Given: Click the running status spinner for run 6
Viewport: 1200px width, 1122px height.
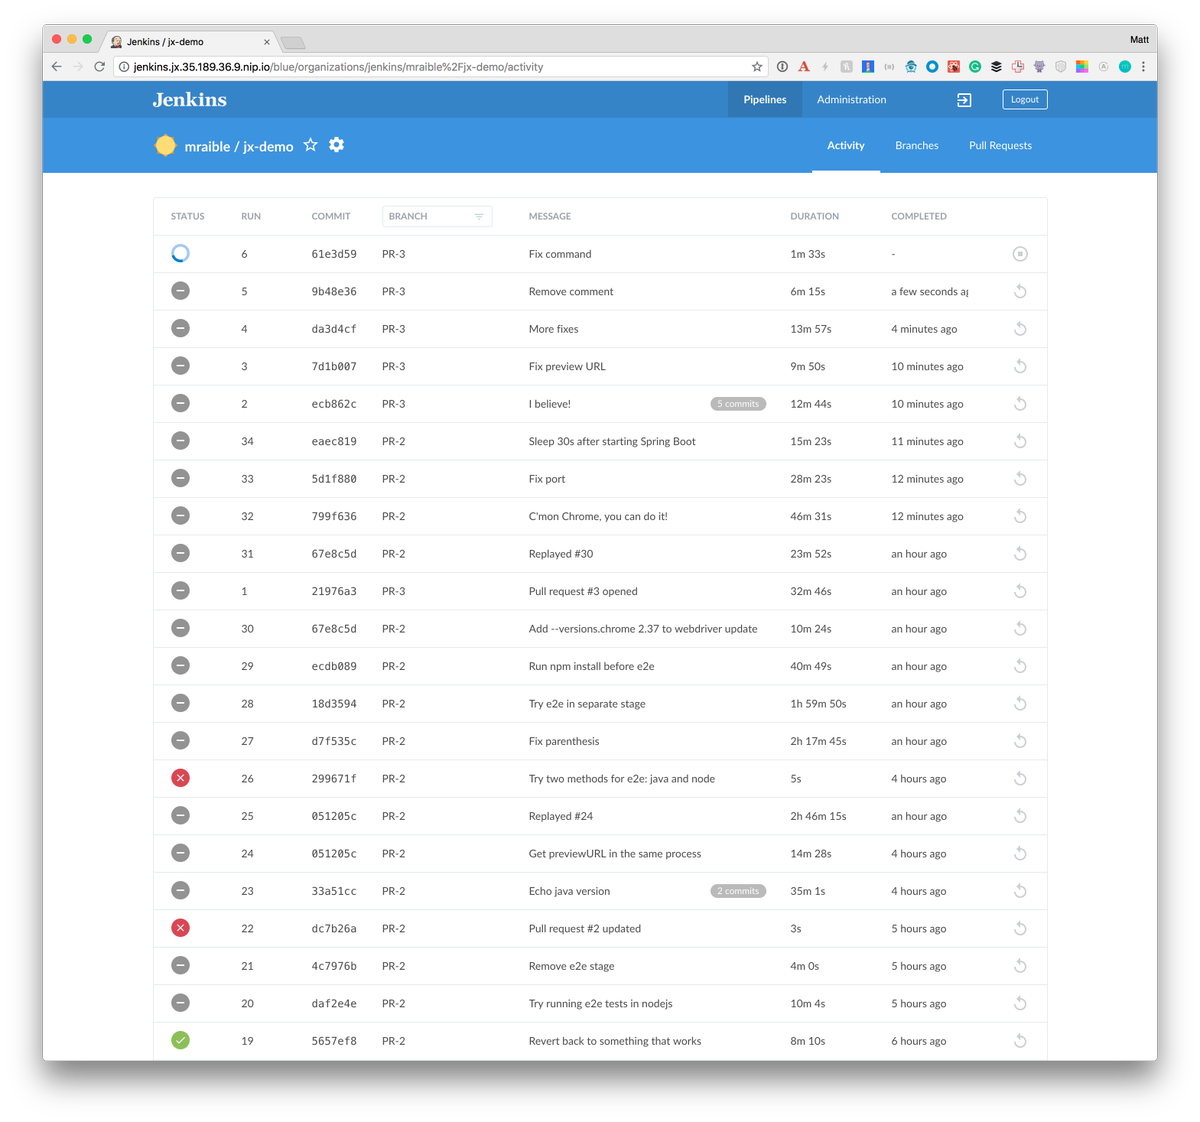Looking at the screenshot, I should tap(180, 254).
